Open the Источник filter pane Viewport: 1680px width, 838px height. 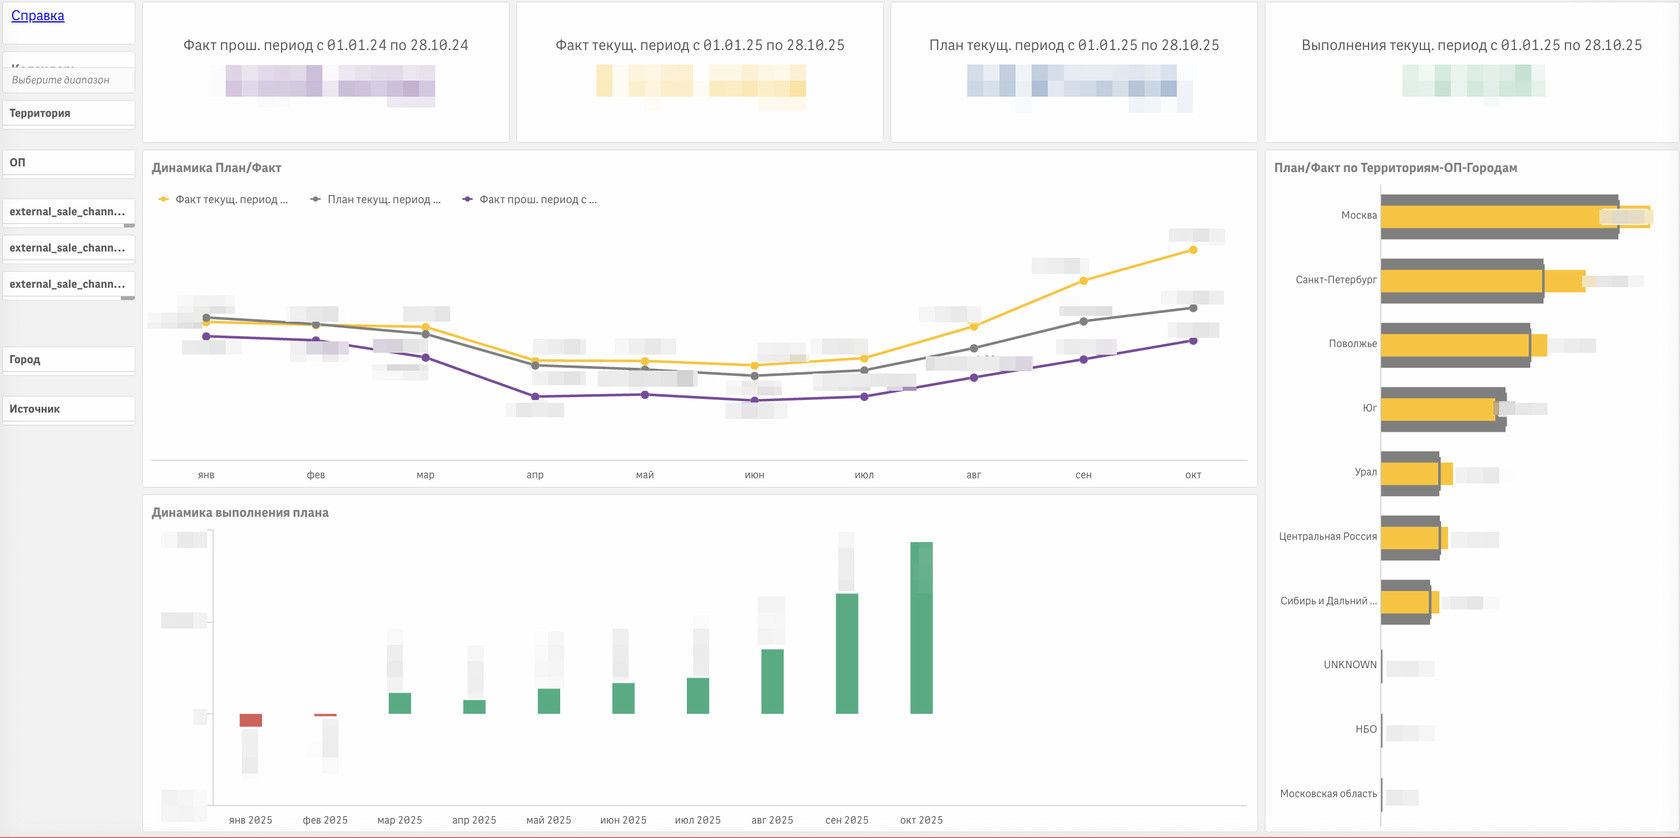coord(69,409)
